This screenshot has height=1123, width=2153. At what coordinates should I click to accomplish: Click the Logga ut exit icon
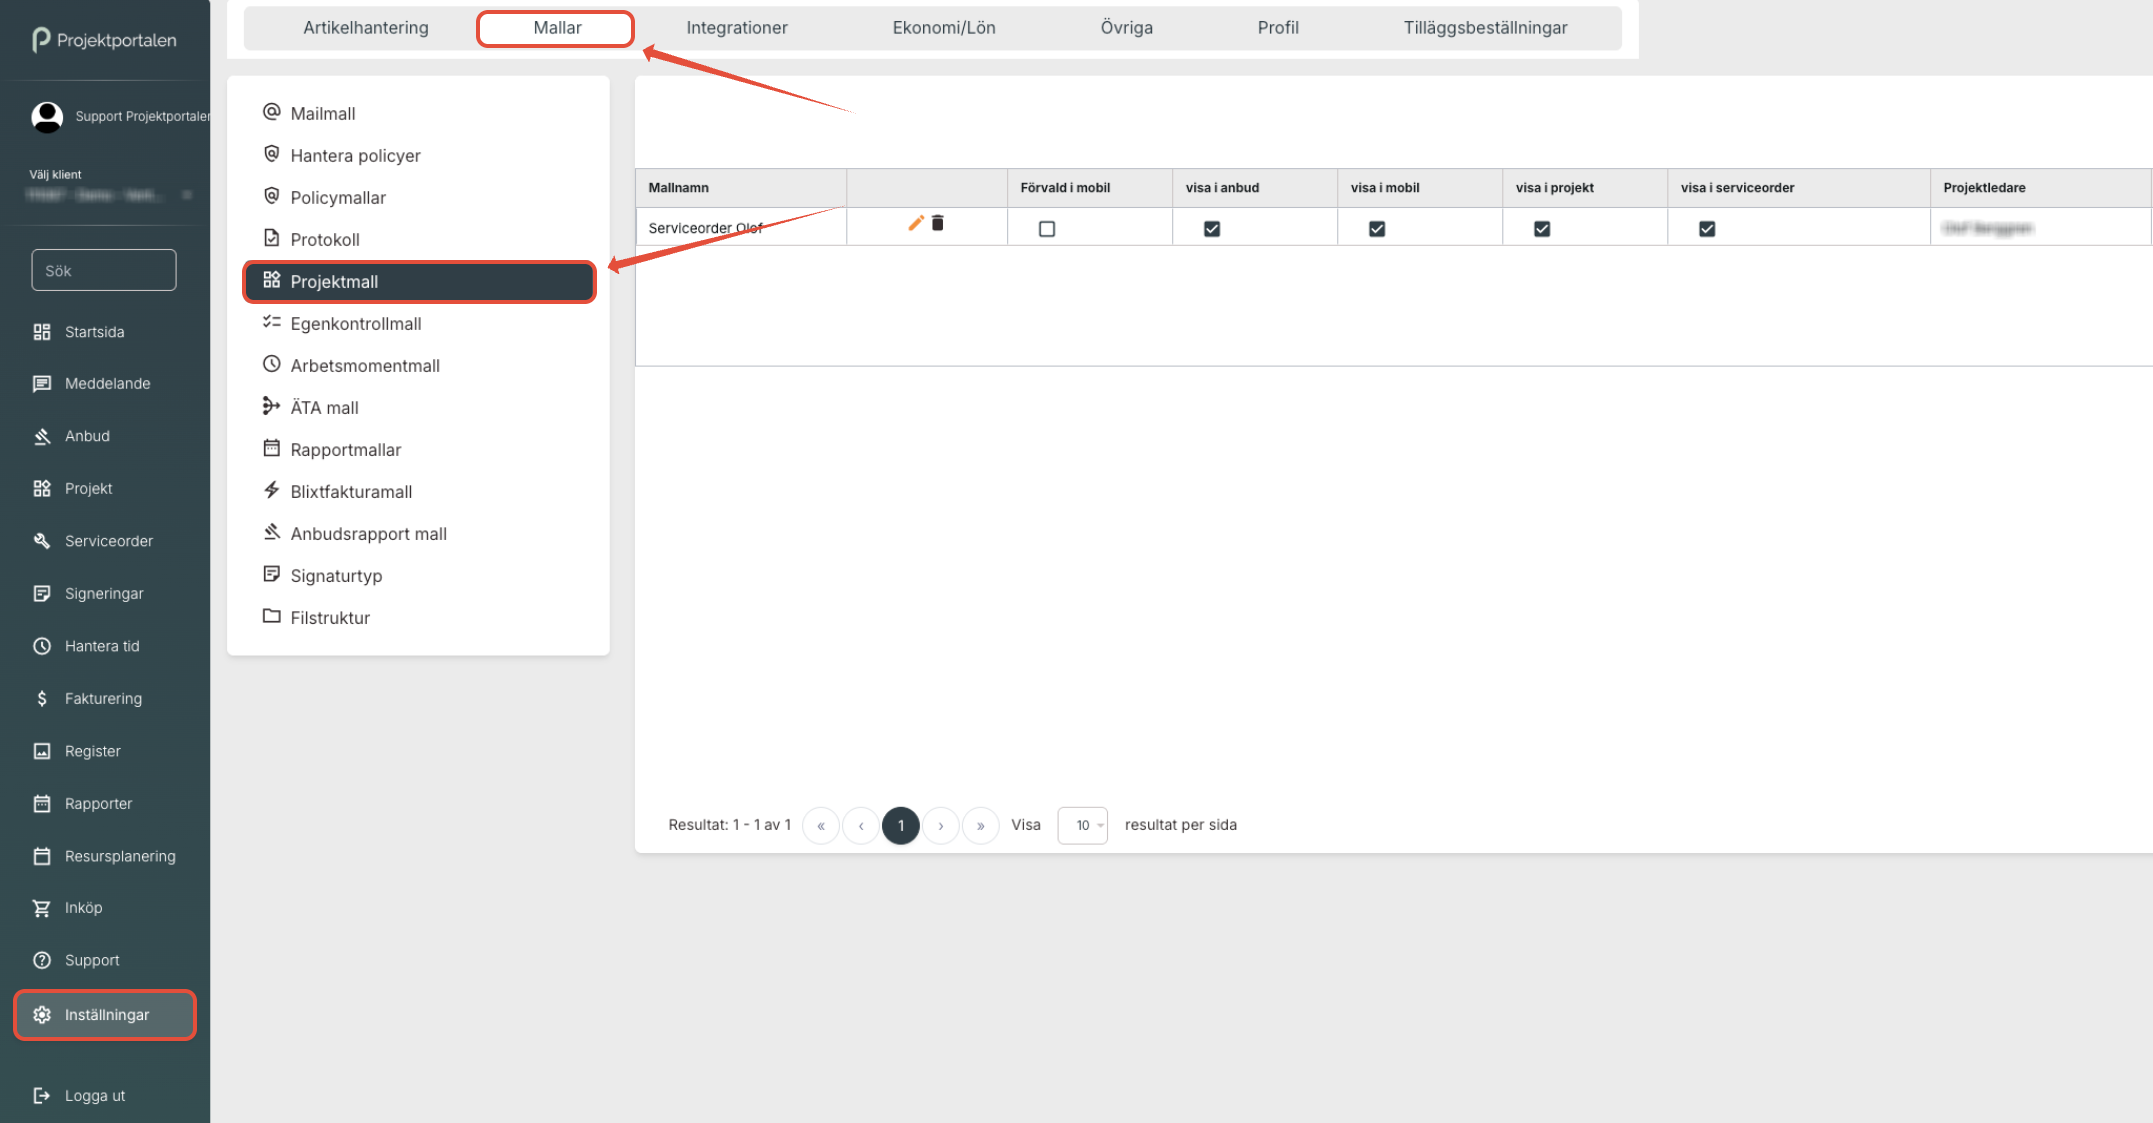[x=42, y=1095]
